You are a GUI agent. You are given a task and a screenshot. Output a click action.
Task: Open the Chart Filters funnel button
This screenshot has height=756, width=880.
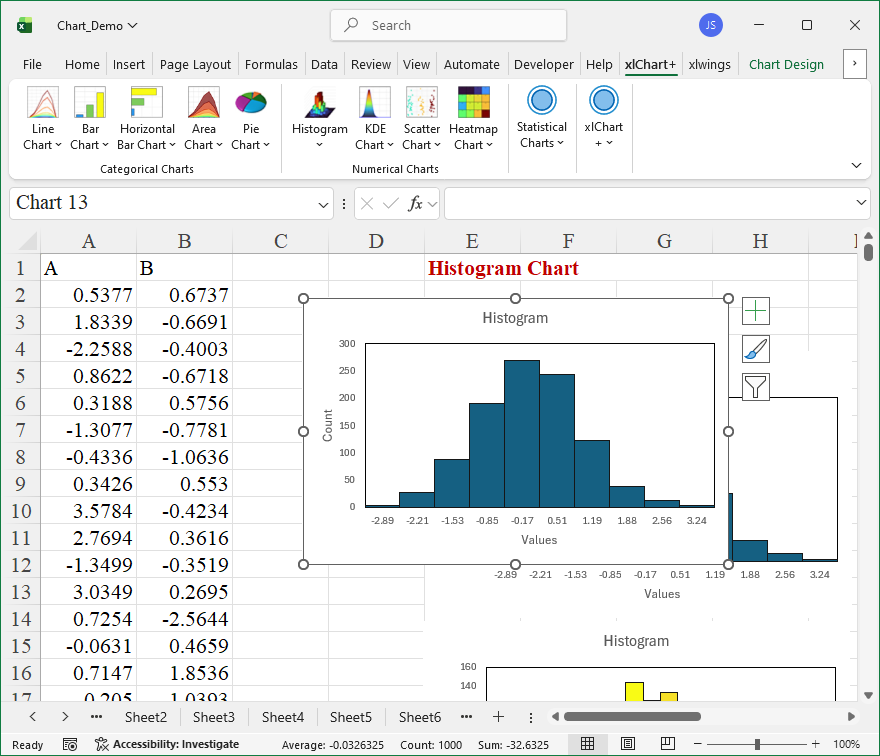pyautogui.click(x=756, y=386)
